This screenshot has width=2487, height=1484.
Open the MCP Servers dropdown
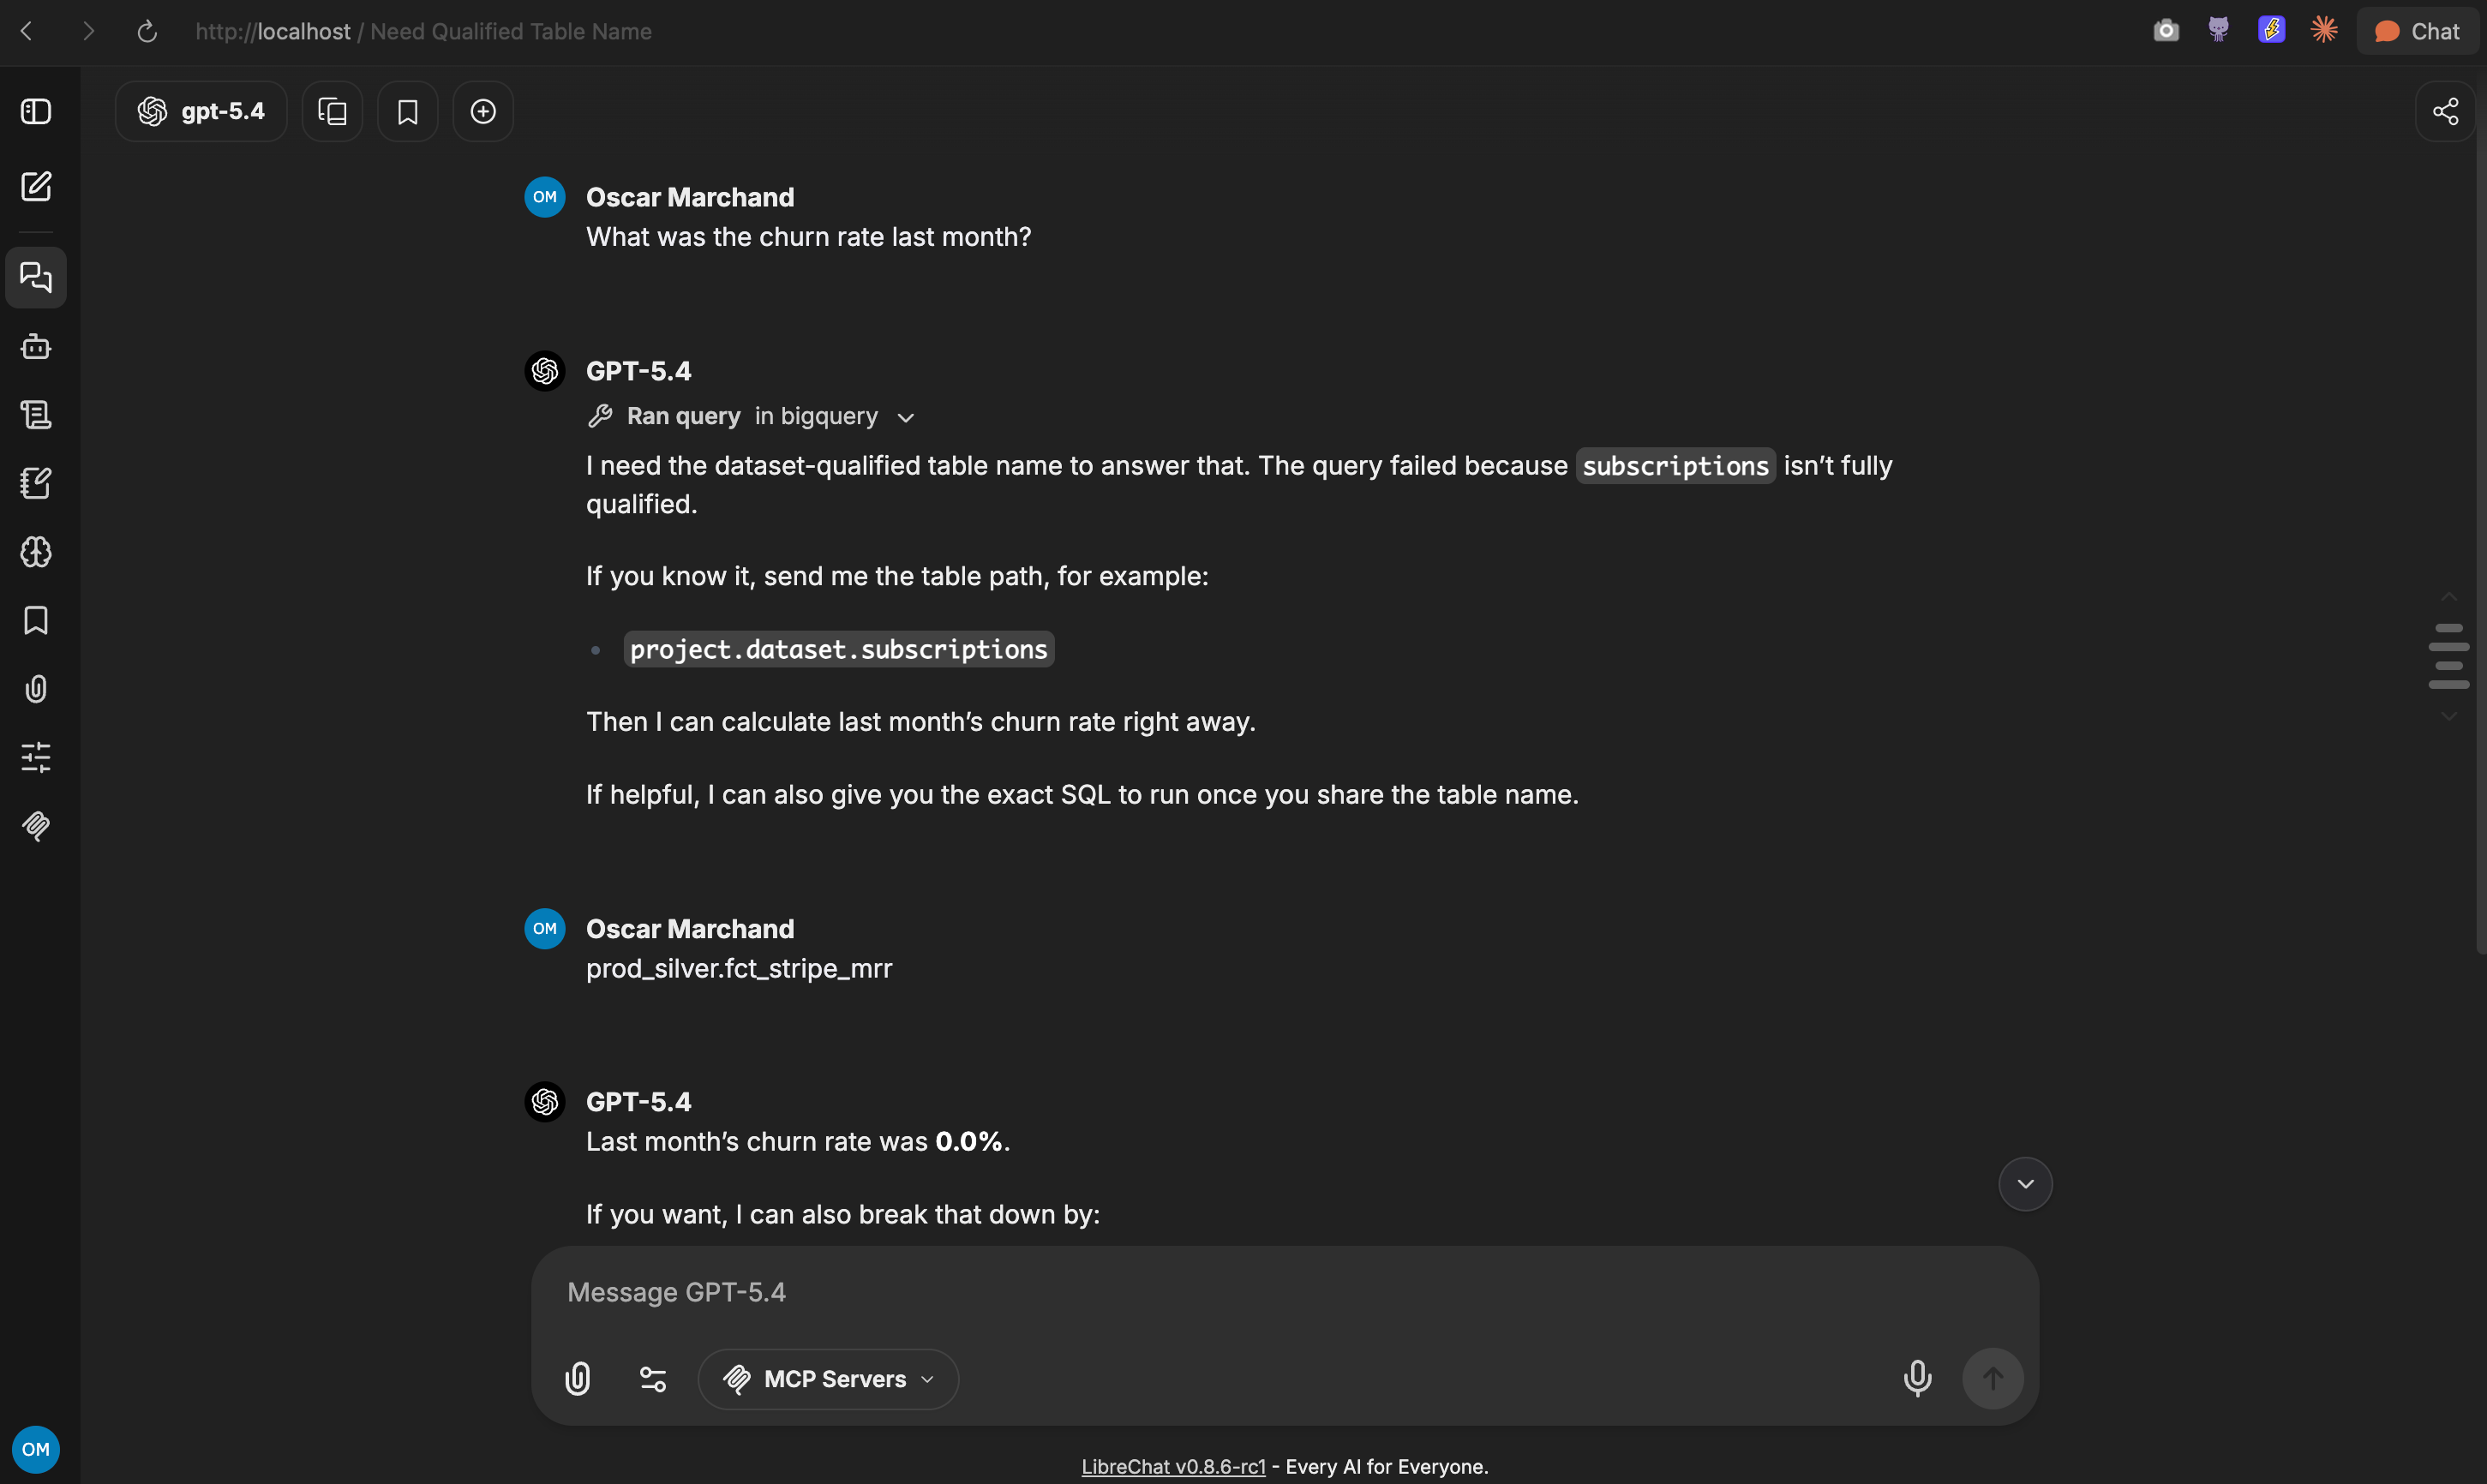(x=828, y=1379)
